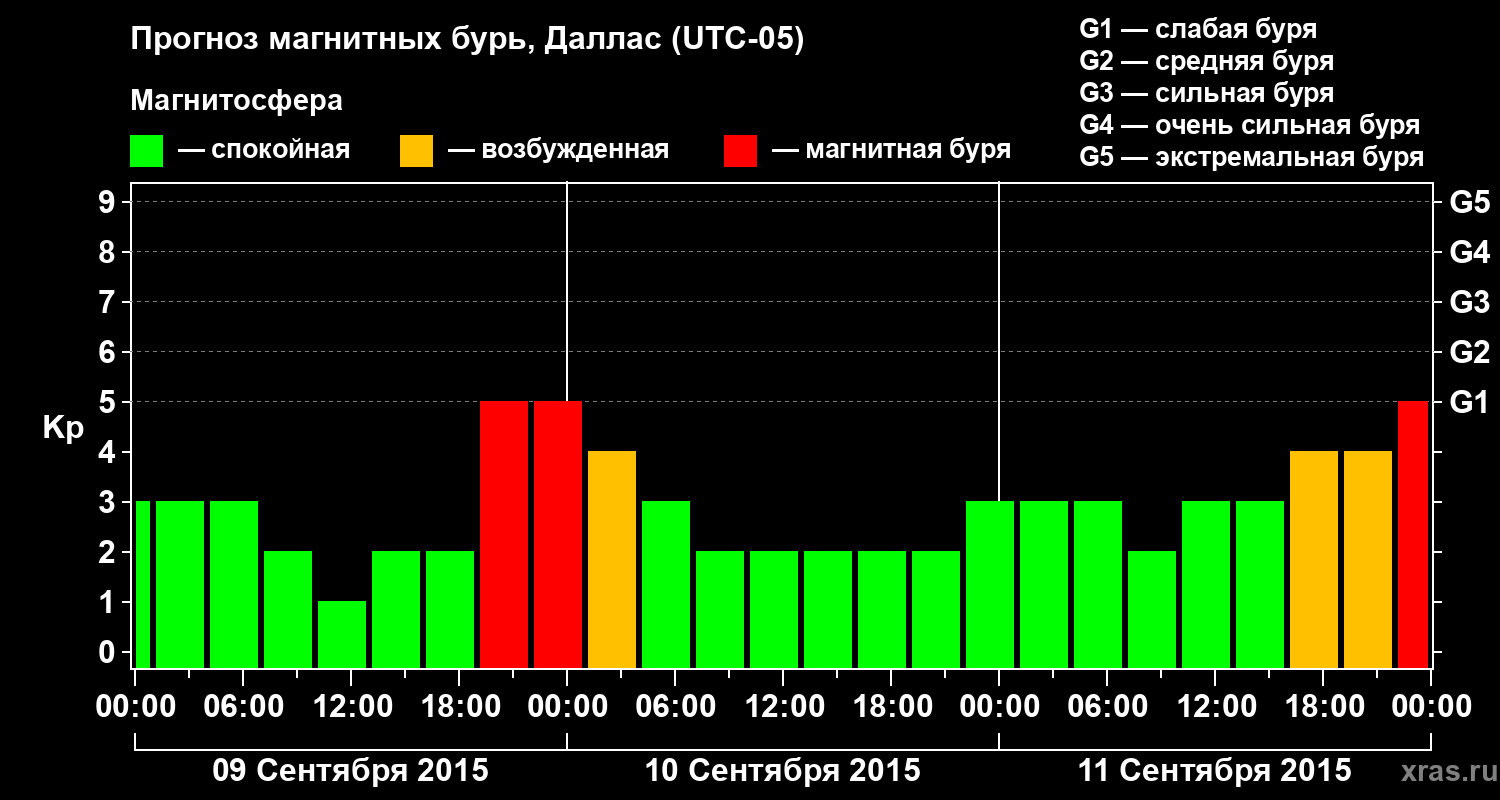Select the first red Kp 5 bar on 09 Сентября

pyautogui.click(x=504, y=534)
